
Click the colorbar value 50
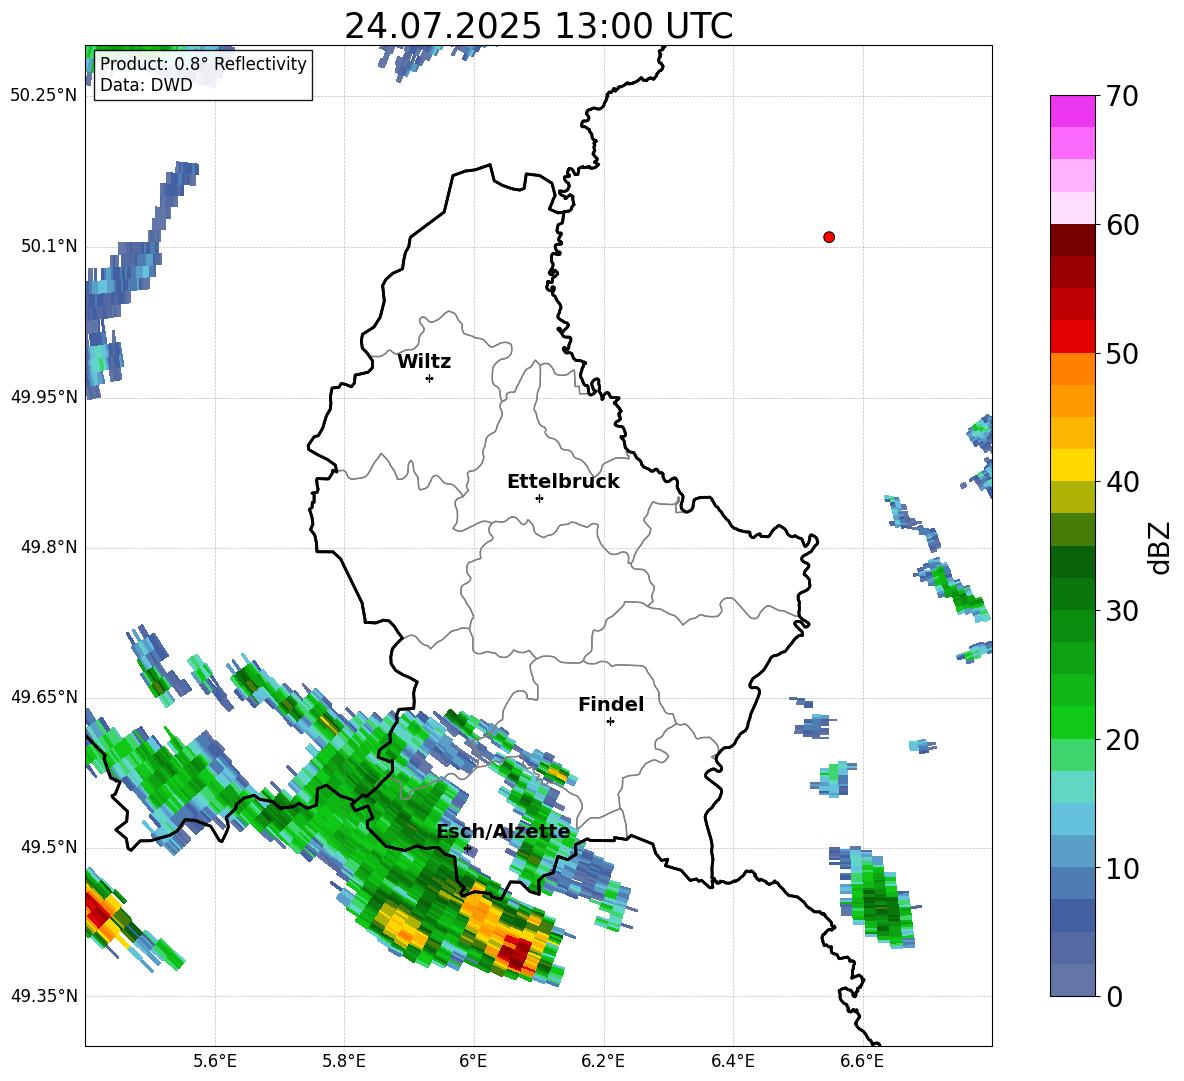(1122, 353)
